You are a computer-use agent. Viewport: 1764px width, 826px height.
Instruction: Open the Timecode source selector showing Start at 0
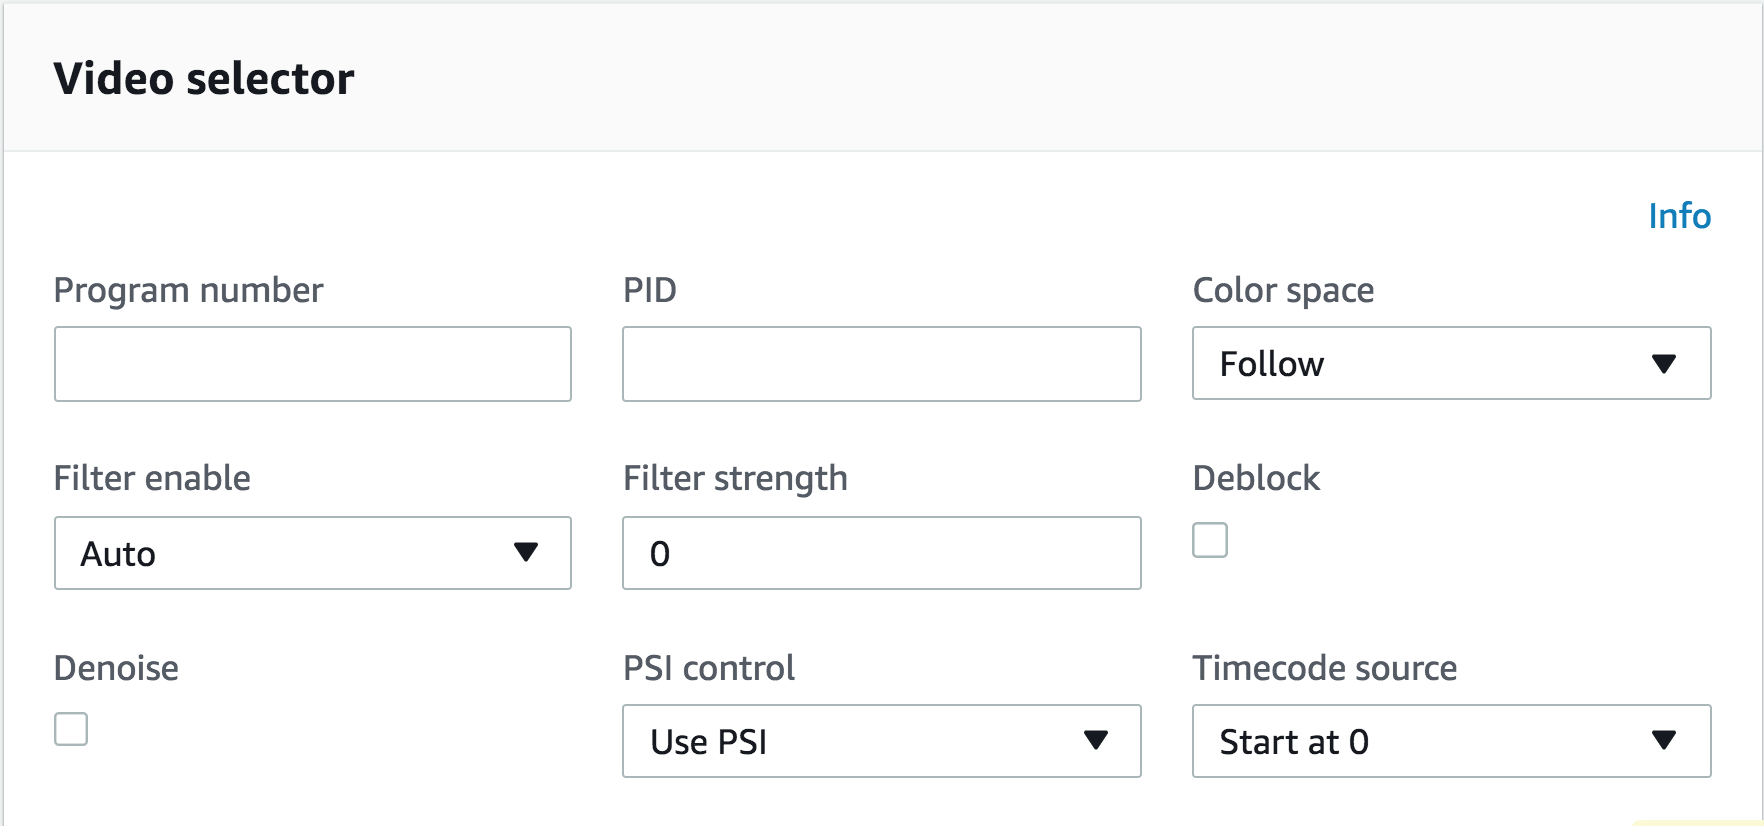point(1451,741)
